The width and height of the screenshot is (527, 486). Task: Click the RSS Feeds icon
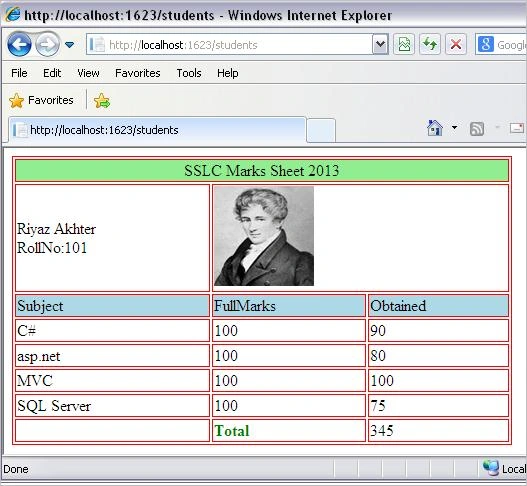(x=477, y=129)
